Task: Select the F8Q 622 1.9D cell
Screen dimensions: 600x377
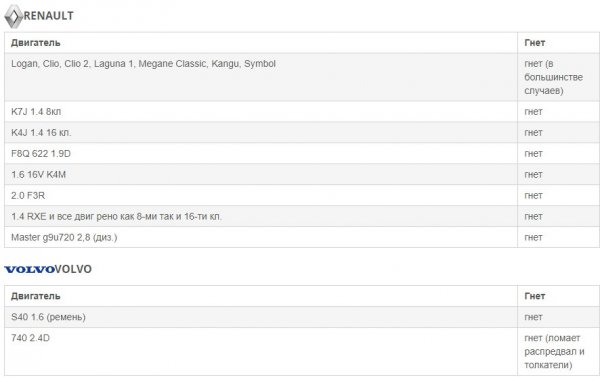Action: pos(261,153)
